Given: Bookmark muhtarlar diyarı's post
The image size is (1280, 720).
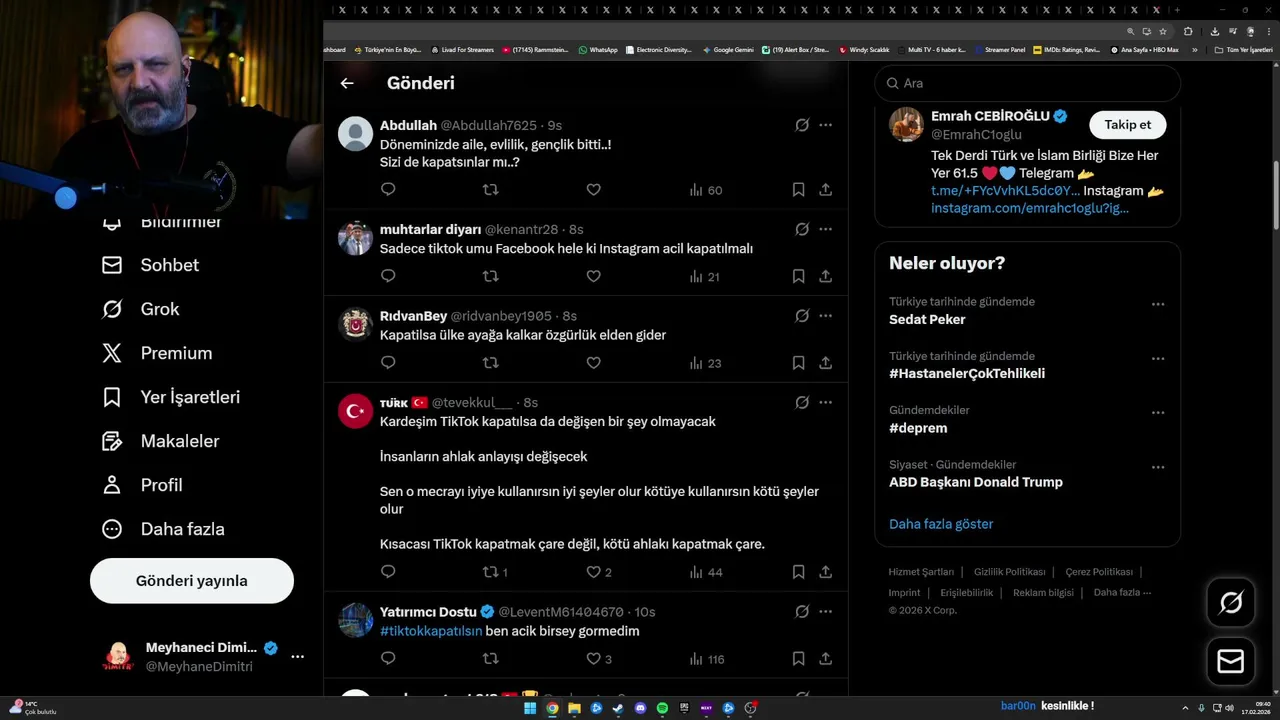Looking at the screenshot, I should click(798, 276).
